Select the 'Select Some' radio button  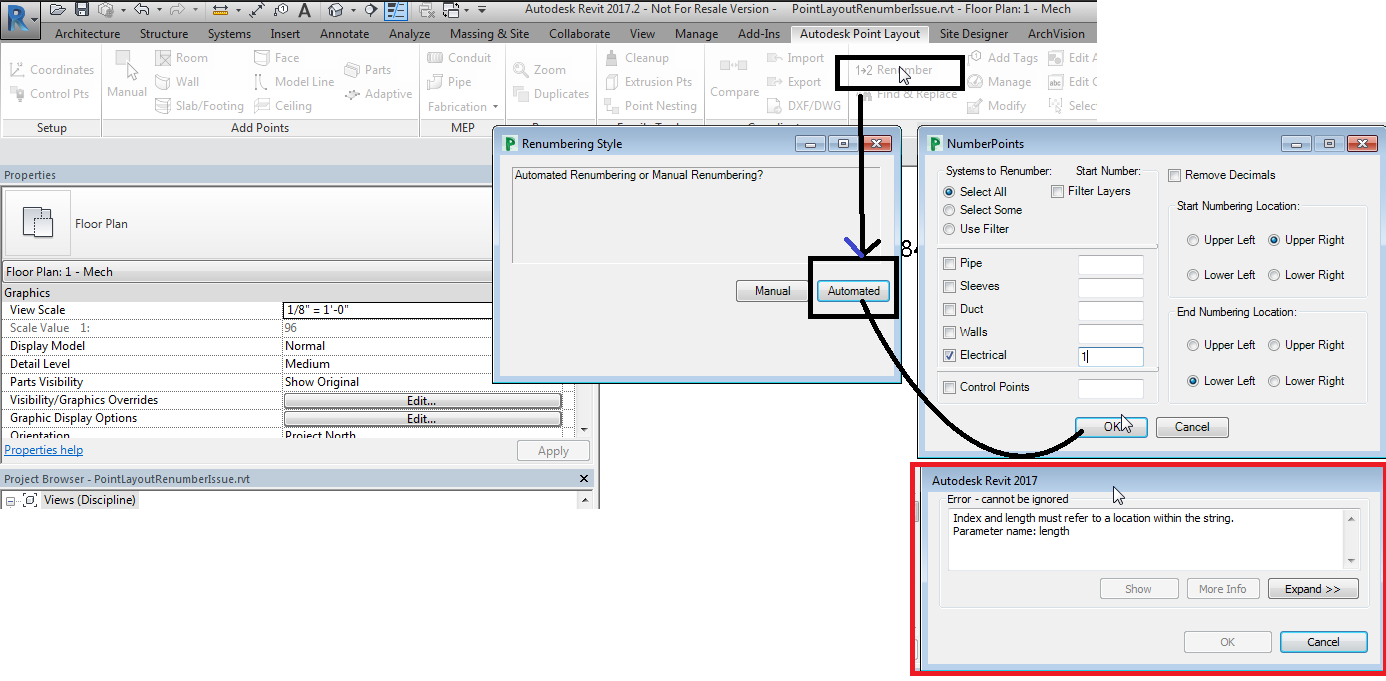click(950, 210)
